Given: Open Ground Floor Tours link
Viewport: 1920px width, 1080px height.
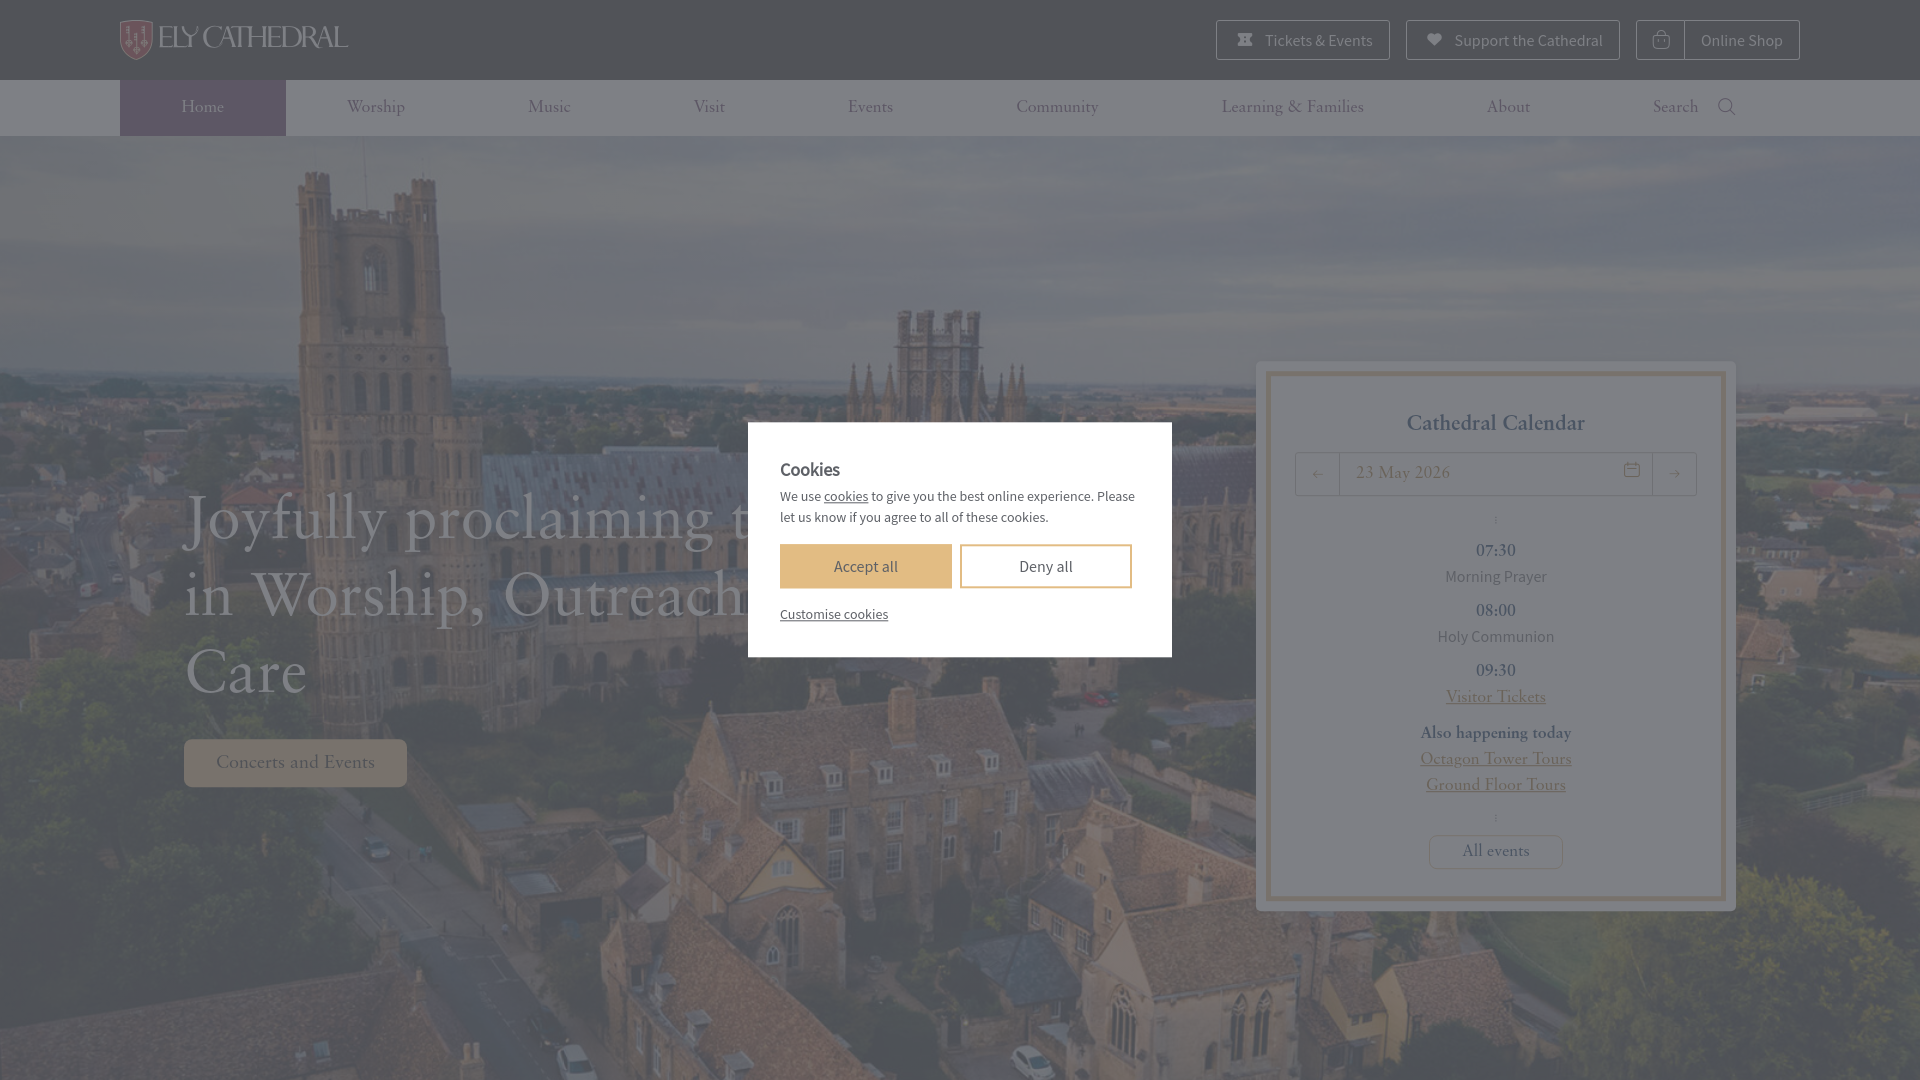Looking at the screenshot, I should click(x=1496, y=785).
